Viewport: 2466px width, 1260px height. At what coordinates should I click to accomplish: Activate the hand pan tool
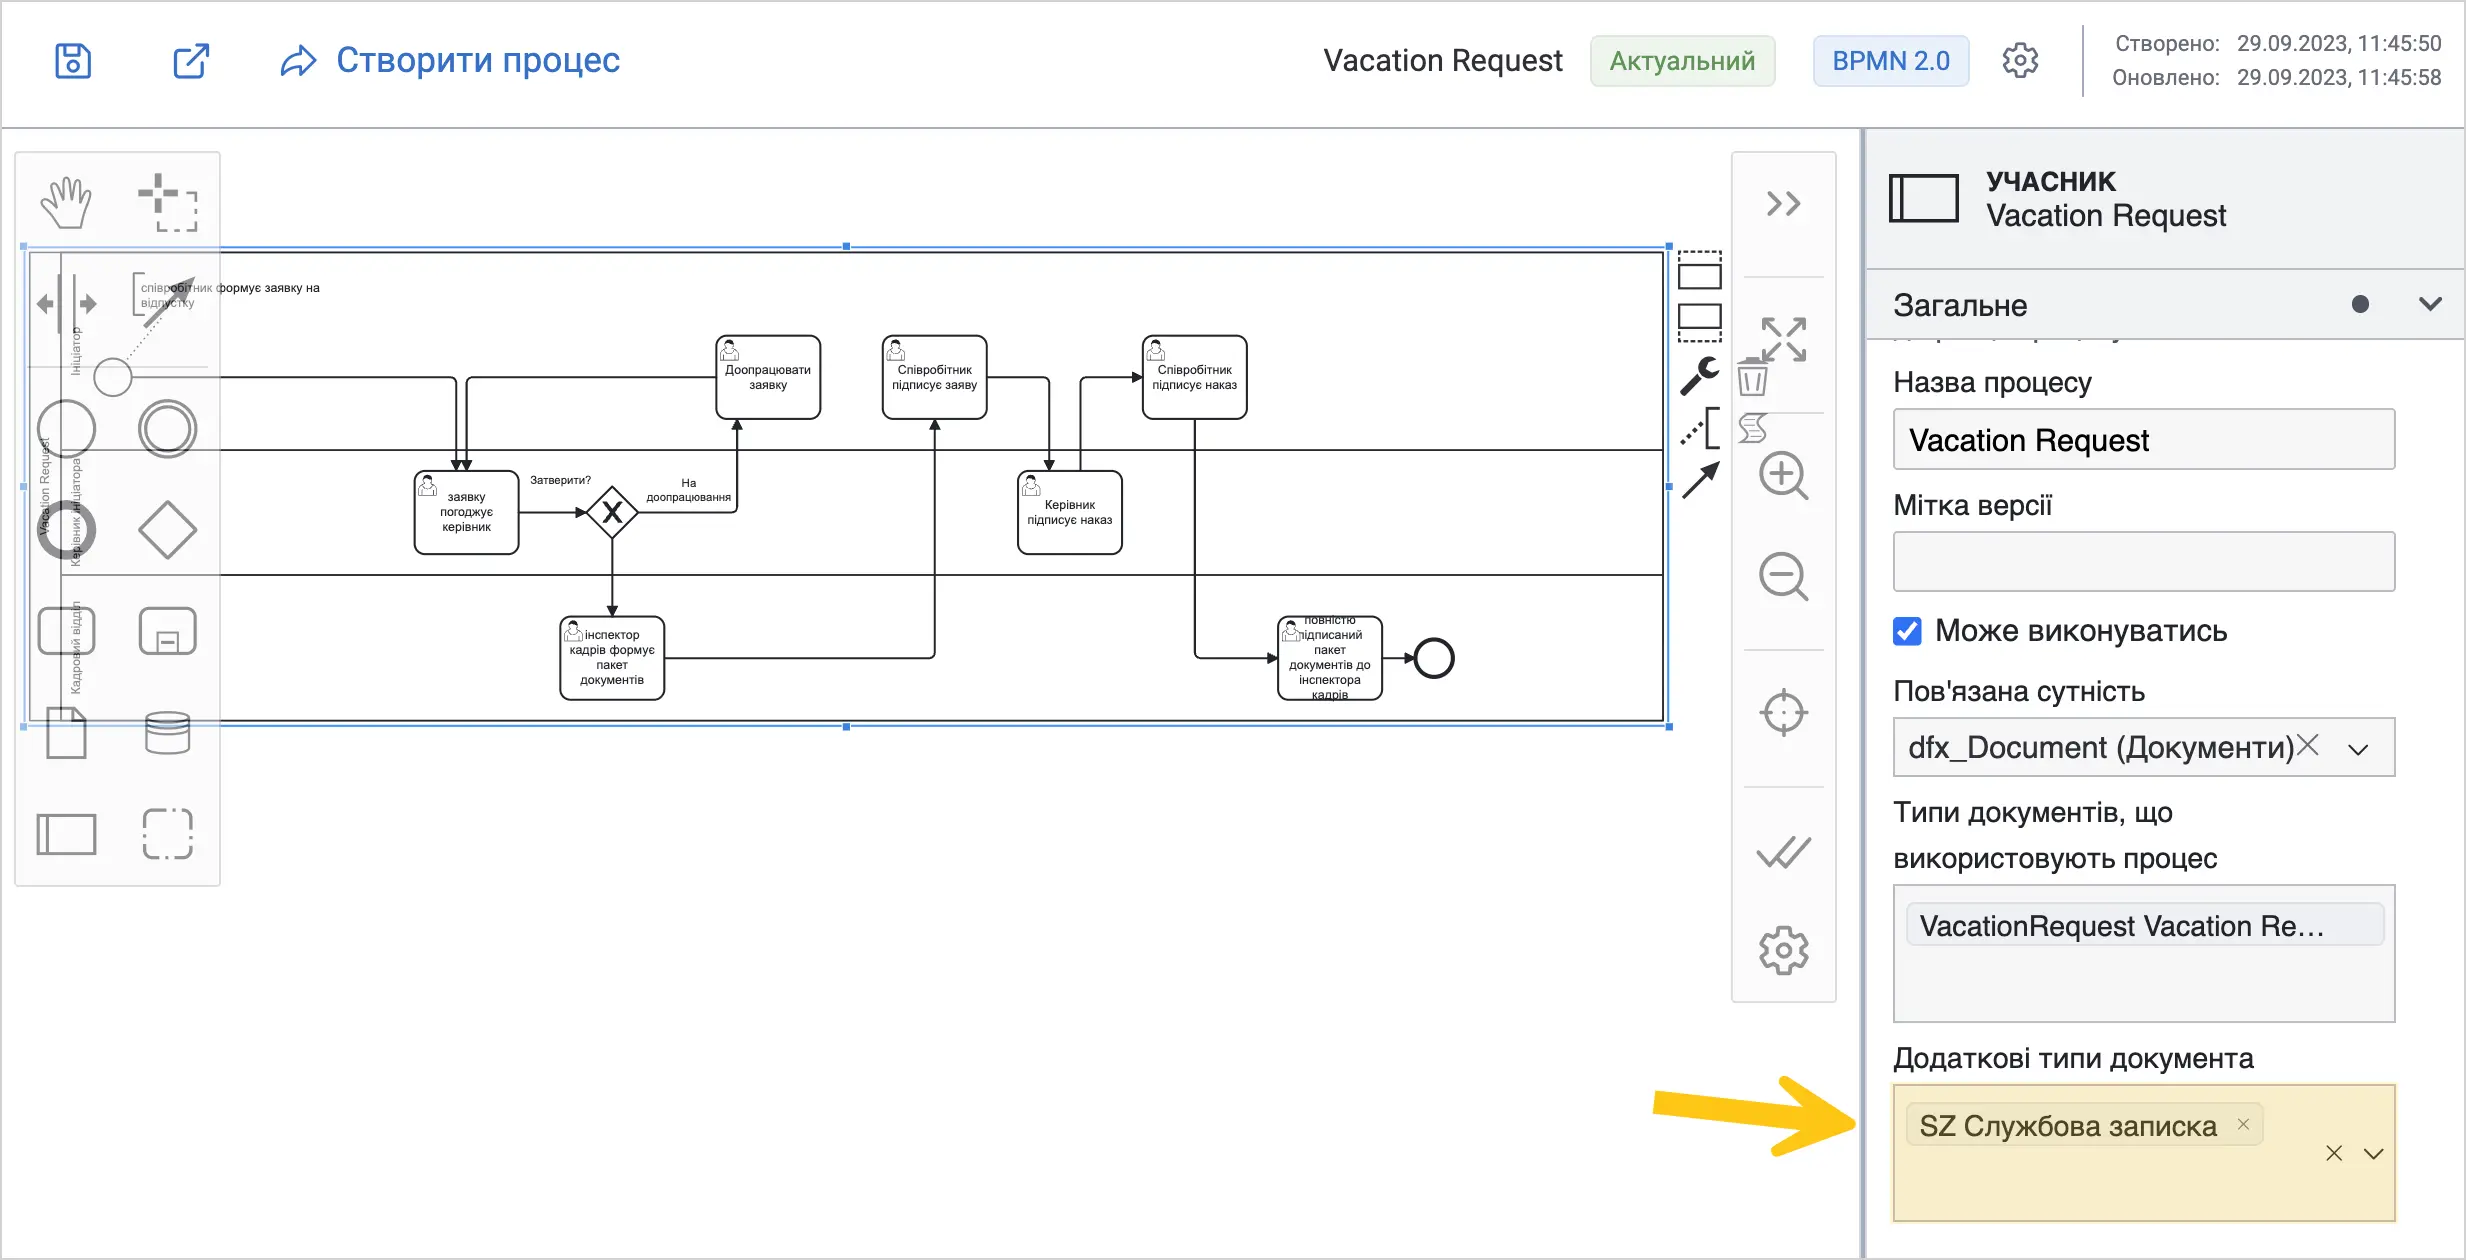[66, 203]
